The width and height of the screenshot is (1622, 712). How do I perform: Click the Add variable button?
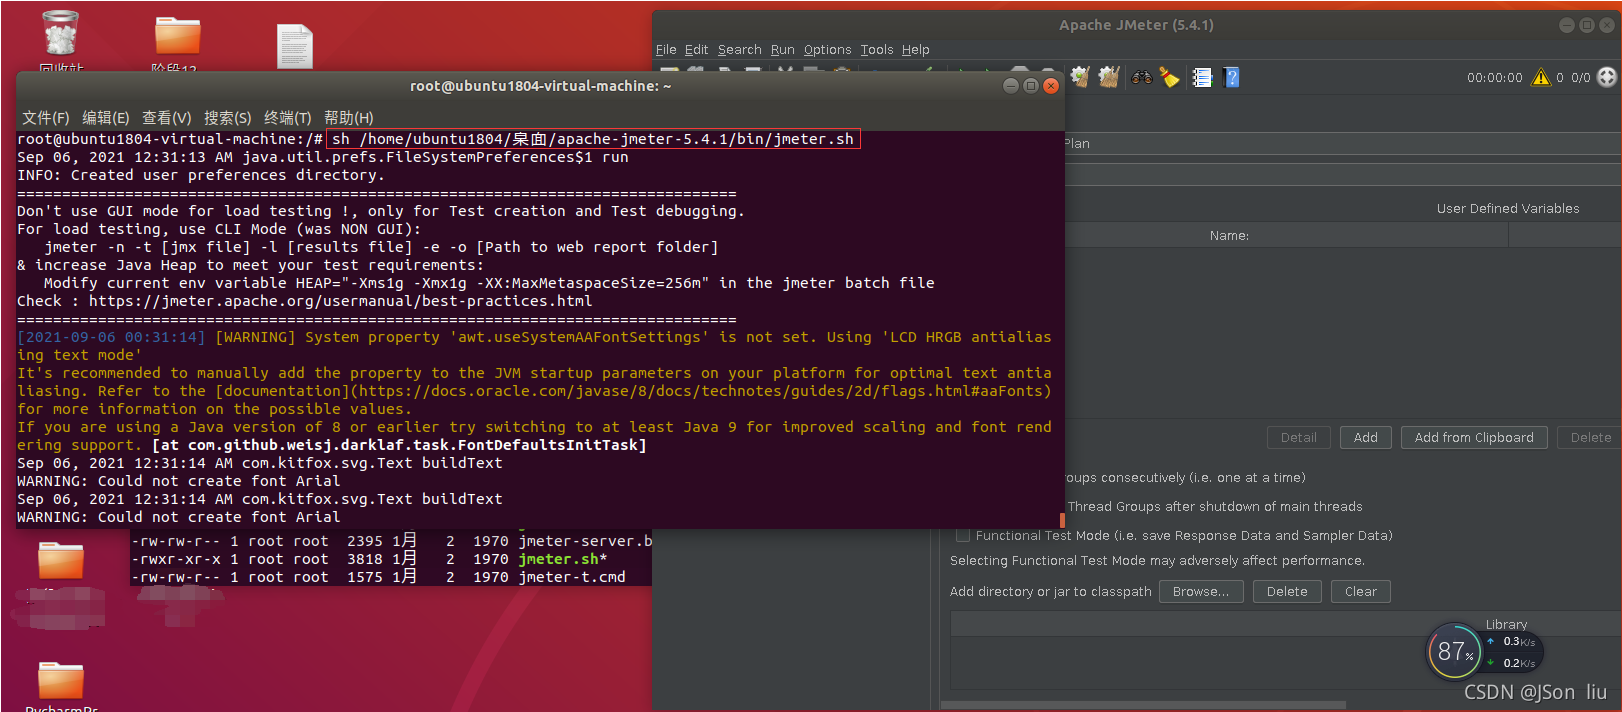tap(1365, 437)
